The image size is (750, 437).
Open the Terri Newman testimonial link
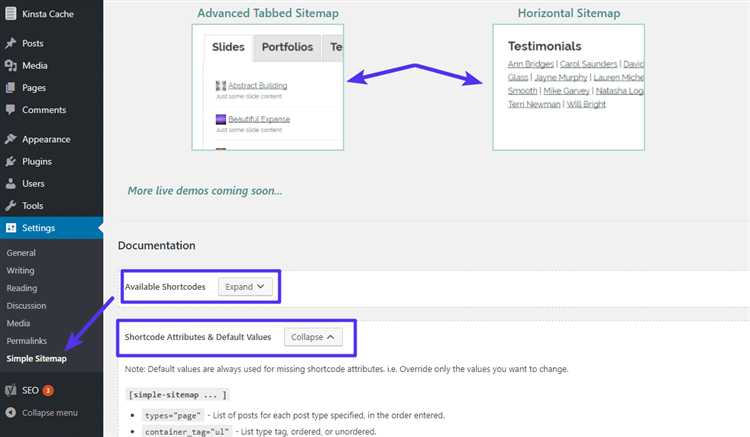(534, 104)
